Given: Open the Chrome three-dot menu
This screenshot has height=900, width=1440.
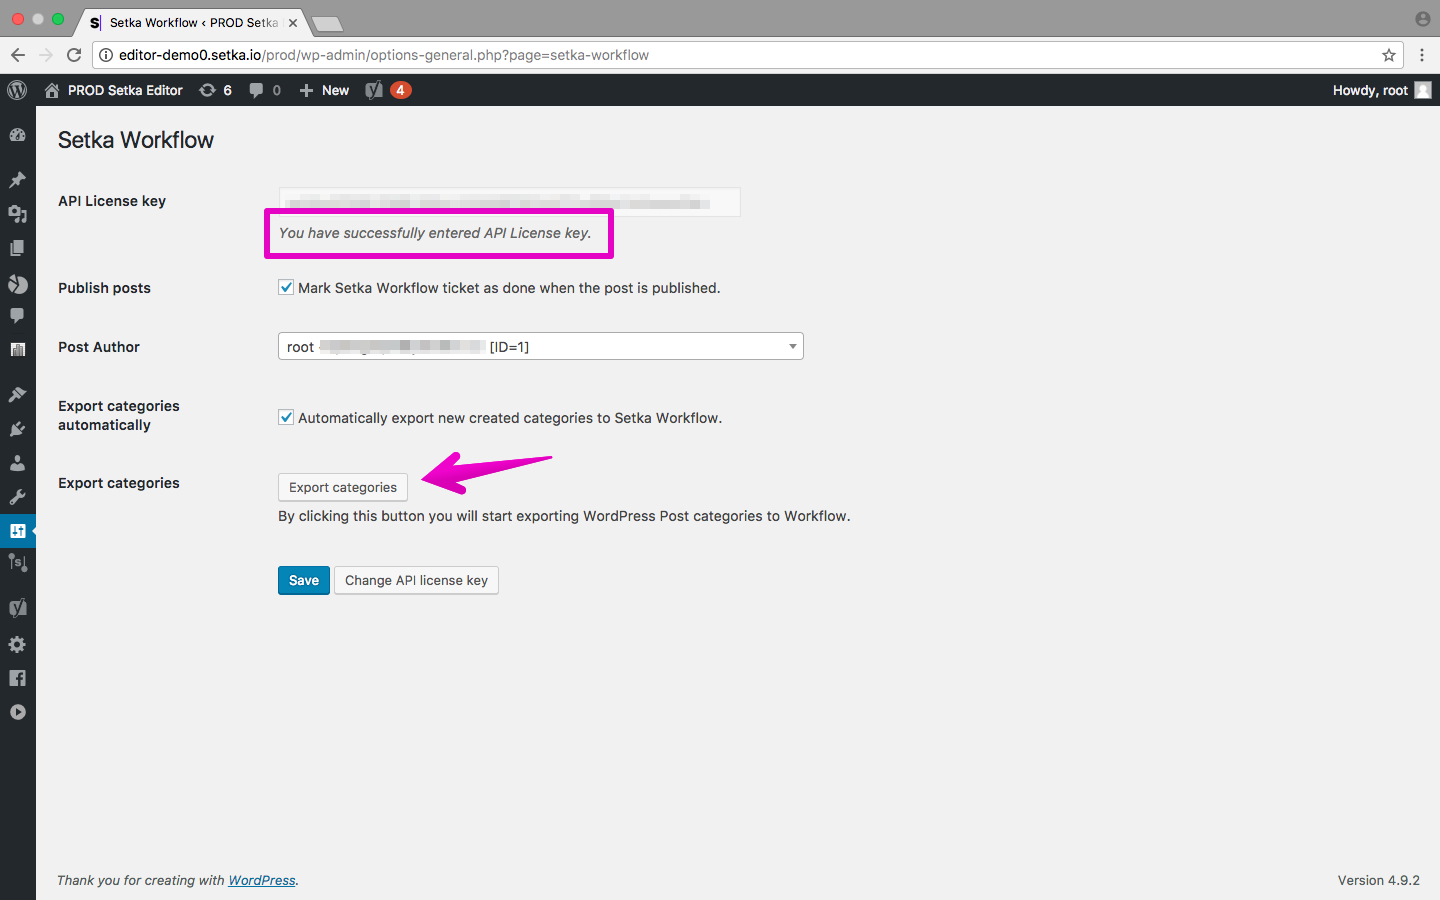Looking at the screenshot, I should [x=1422, y=55].
